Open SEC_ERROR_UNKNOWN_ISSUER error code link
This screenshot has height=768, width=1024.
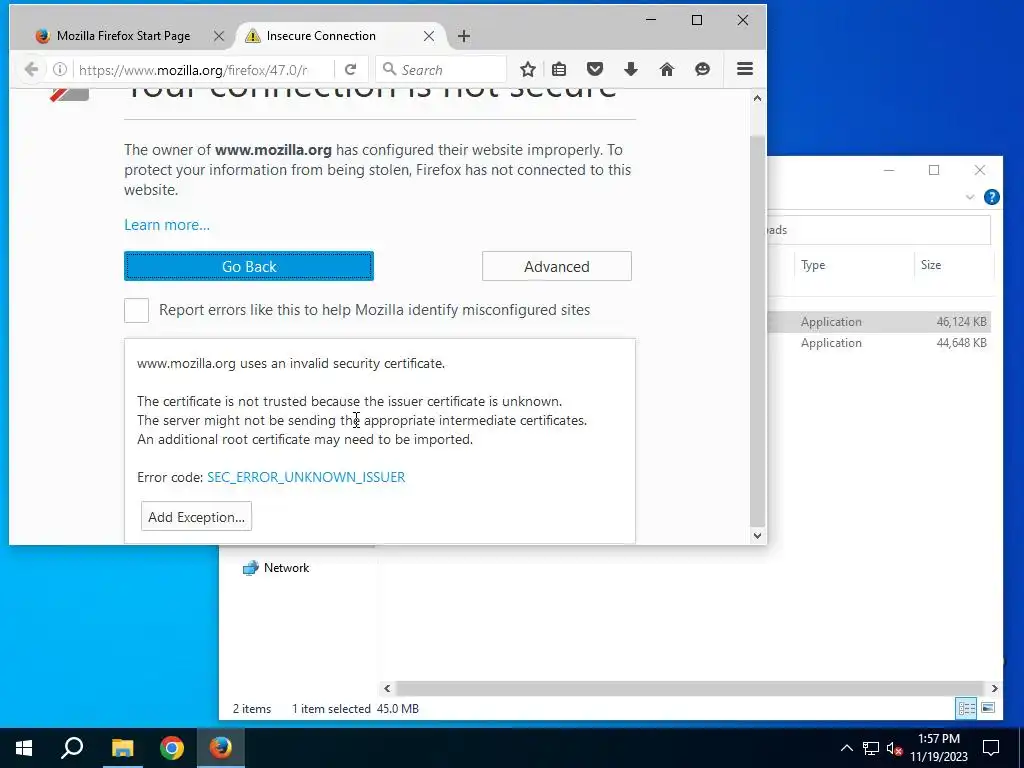[x=306, y=477]
